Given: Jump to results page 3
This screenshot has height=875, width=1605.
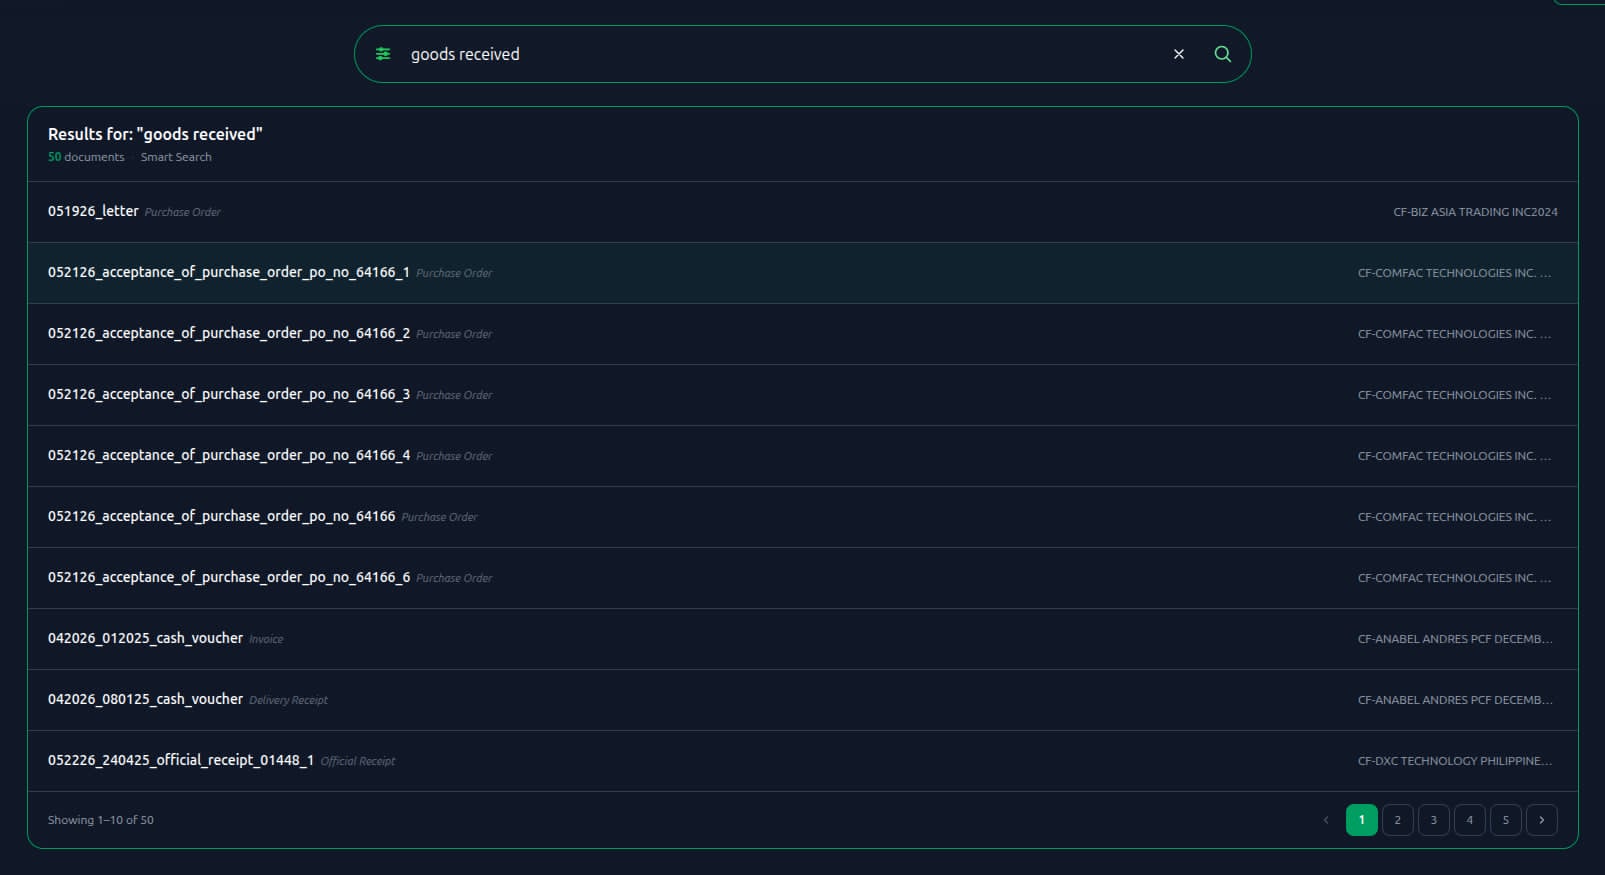Looking at the screenshot, I should click(x=1434, y=820).
